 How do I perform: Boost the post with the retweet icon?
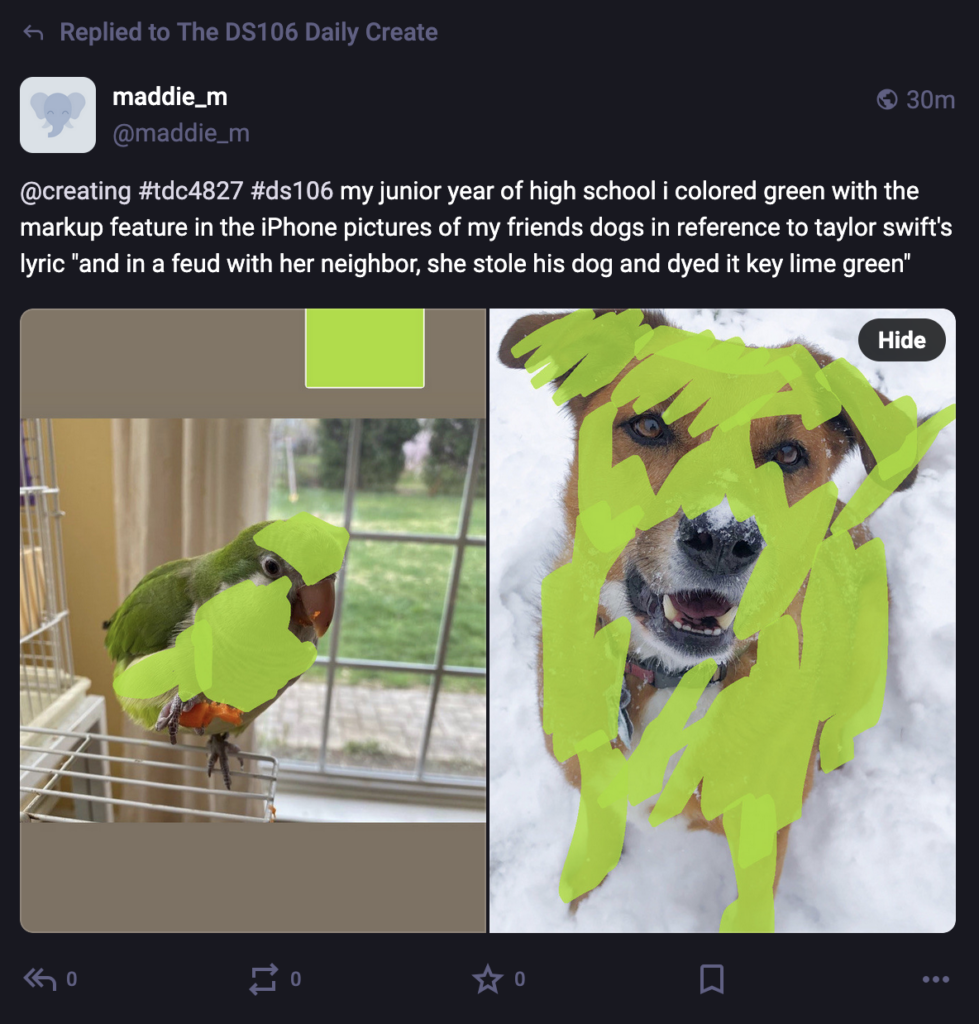263,979
